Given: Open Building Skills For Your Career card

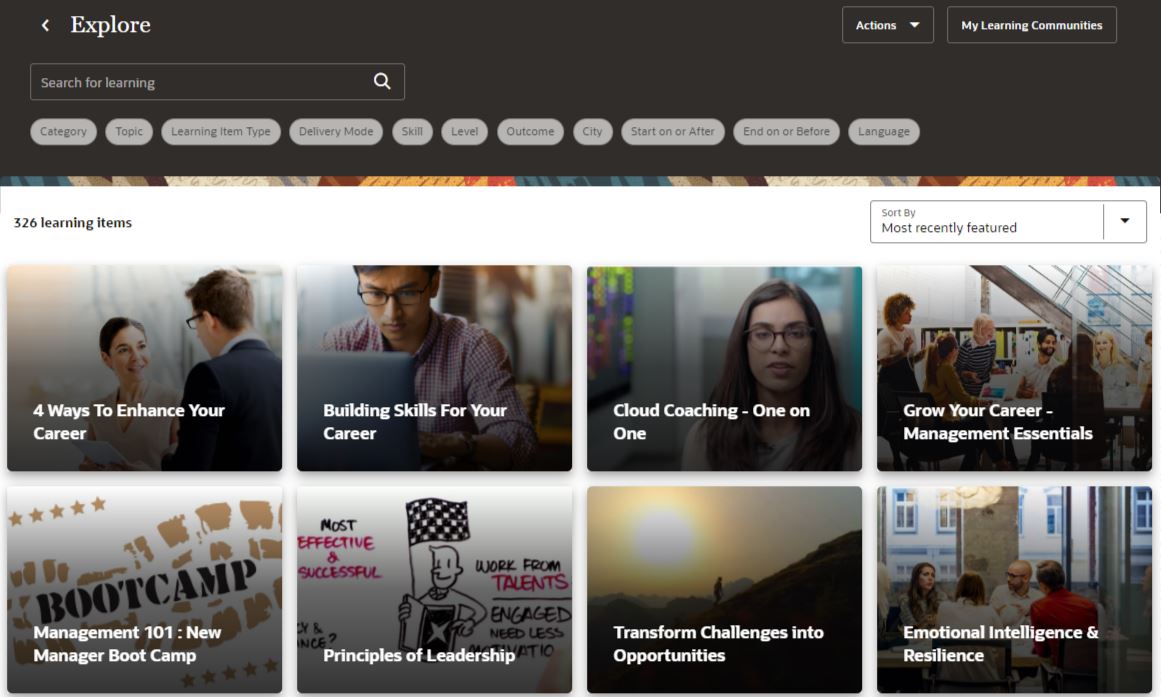Looking at the screenshot, I should pyautogui.click(x=435, y=368).
